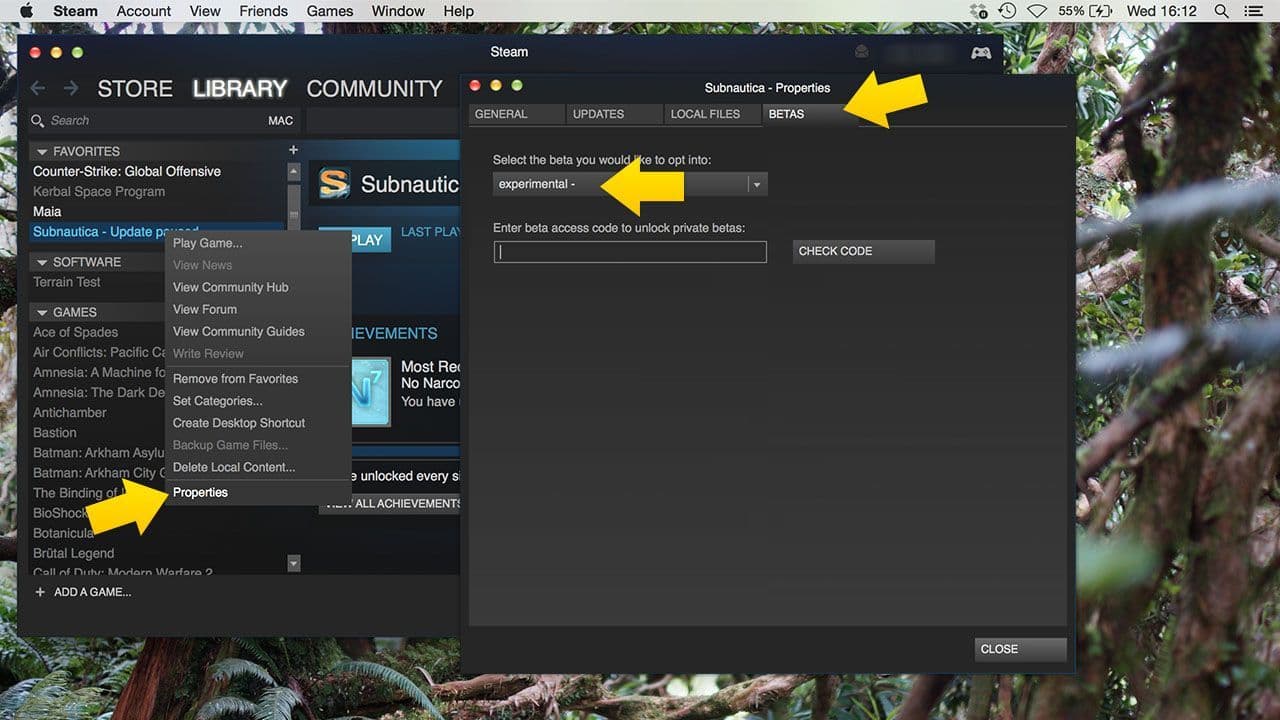Open the Friends menu

tap(262, 11)
